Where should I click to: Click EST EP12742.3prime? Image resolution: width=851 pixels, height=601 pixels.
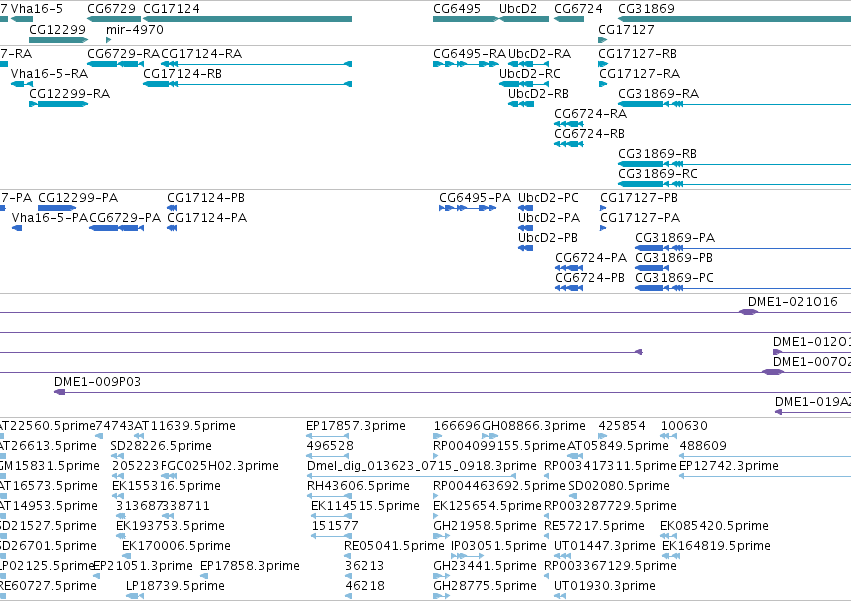point(729,466)
